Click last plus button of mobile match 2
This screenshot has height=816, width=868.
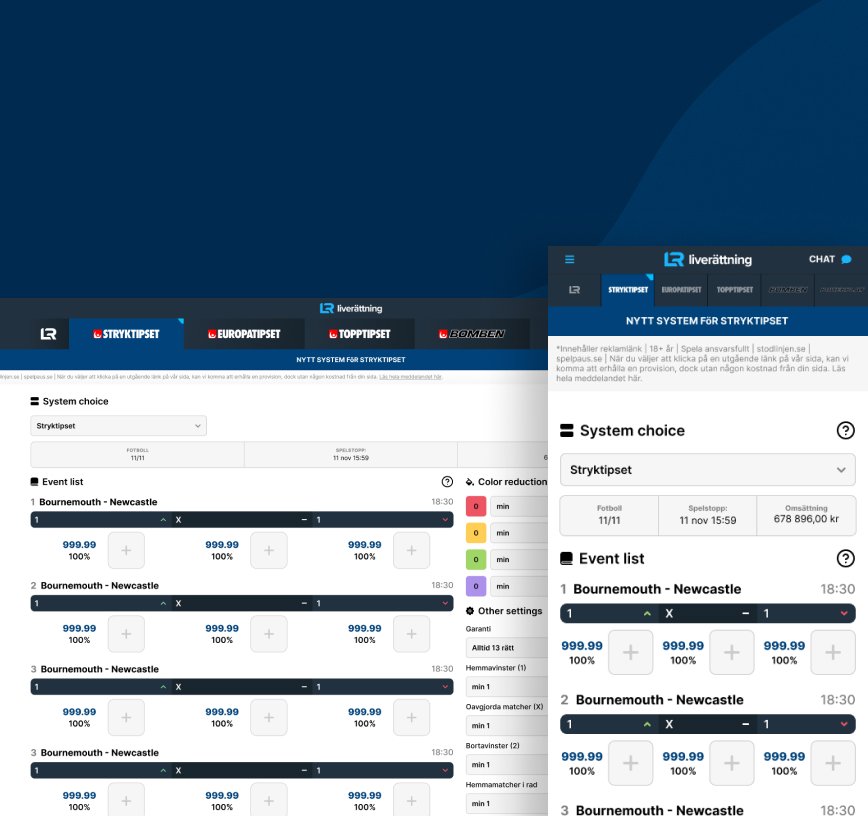click(833, 763)
